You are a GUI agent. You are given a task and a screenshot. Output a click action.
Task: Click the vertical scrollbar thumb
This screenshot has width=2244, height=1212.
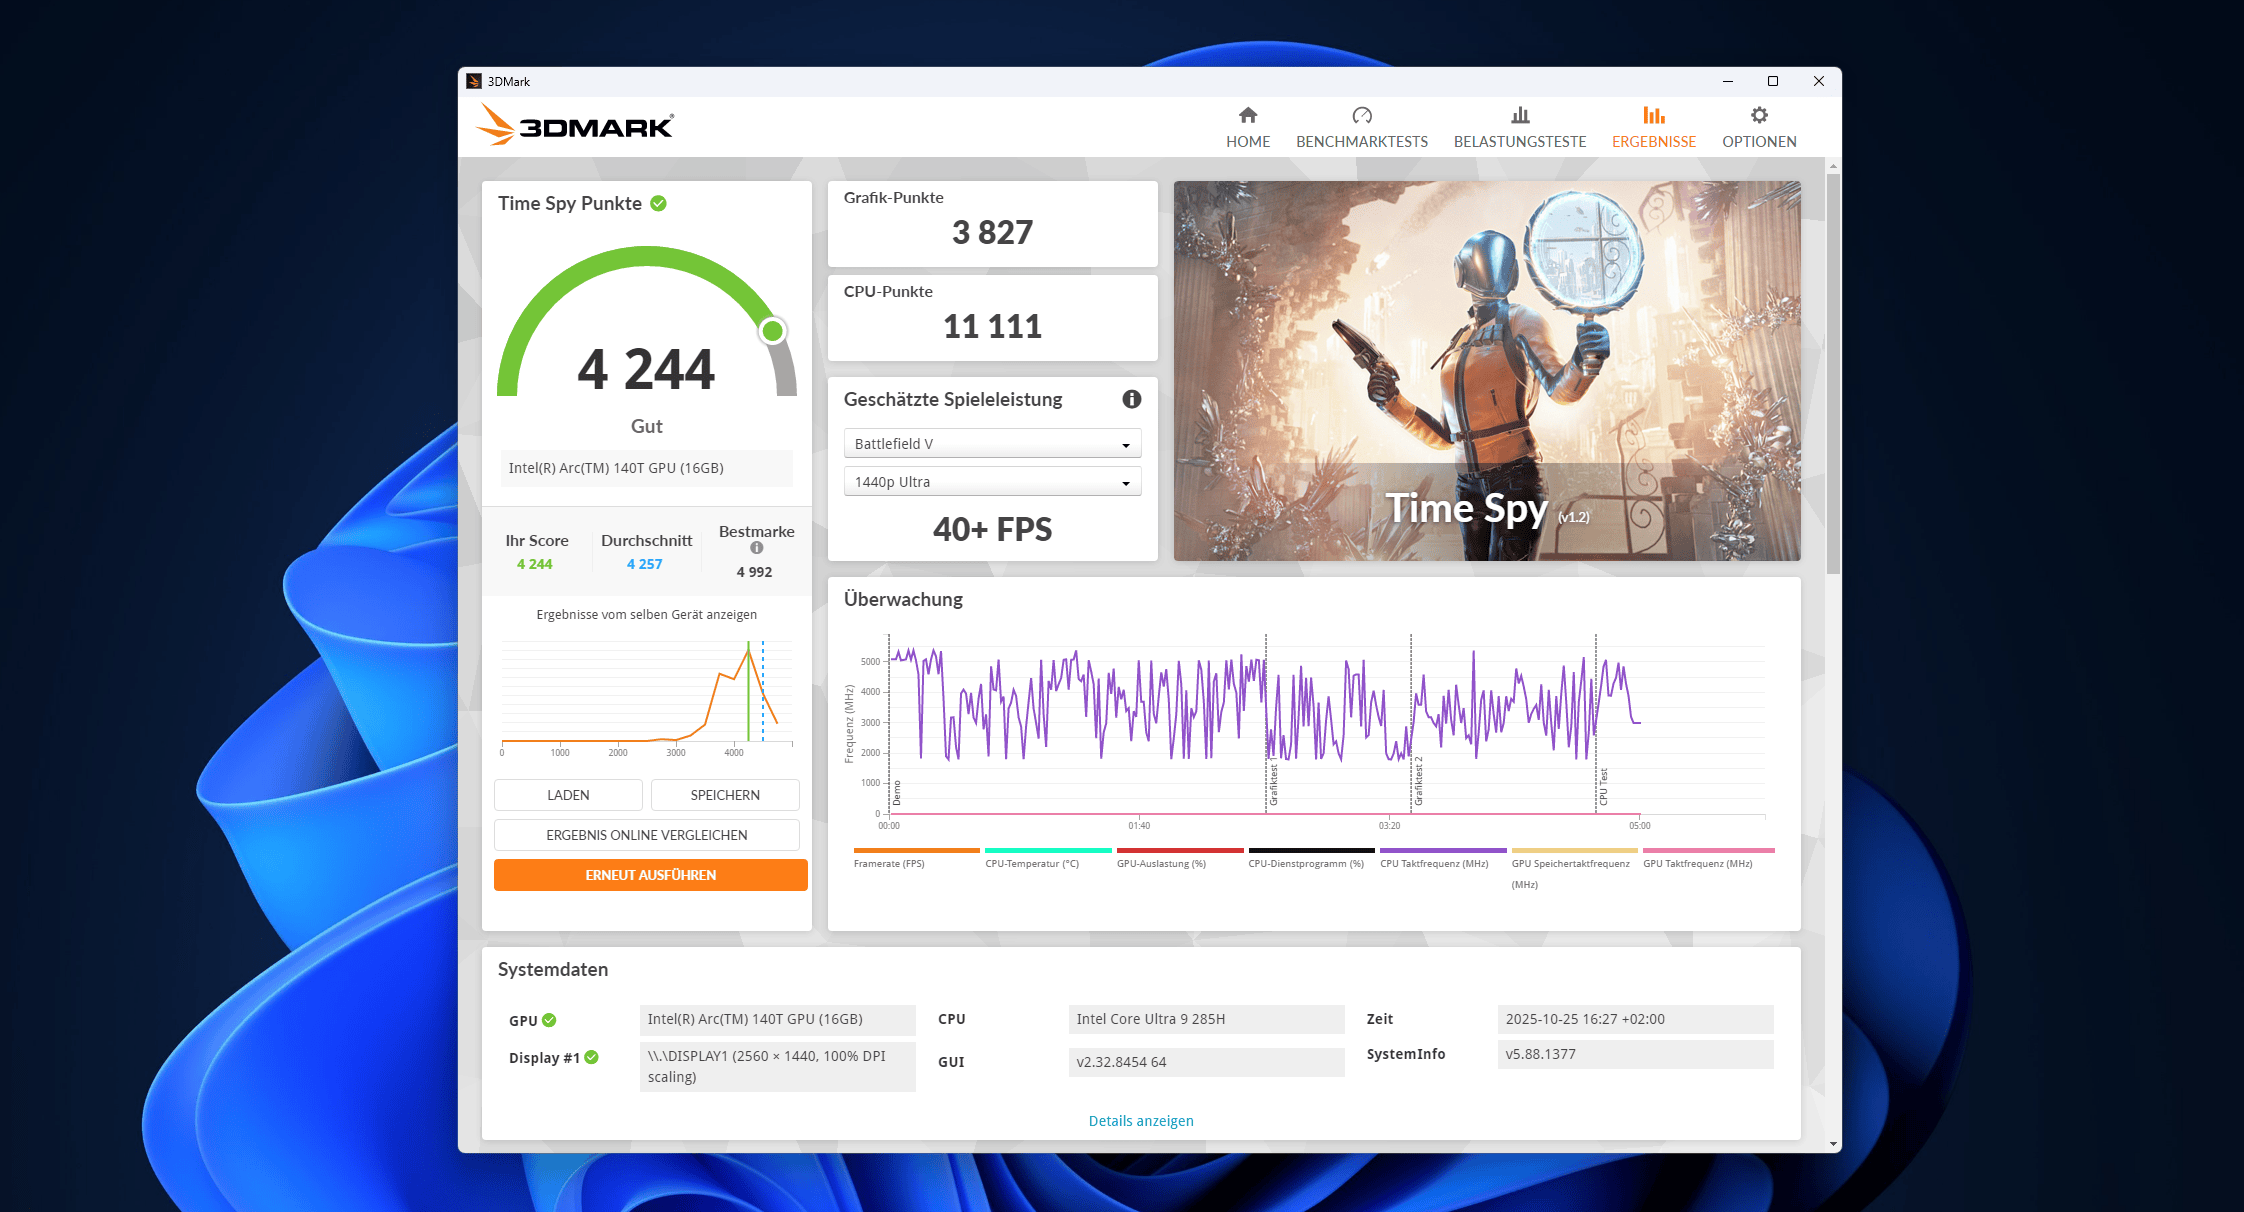(1833, 373)
